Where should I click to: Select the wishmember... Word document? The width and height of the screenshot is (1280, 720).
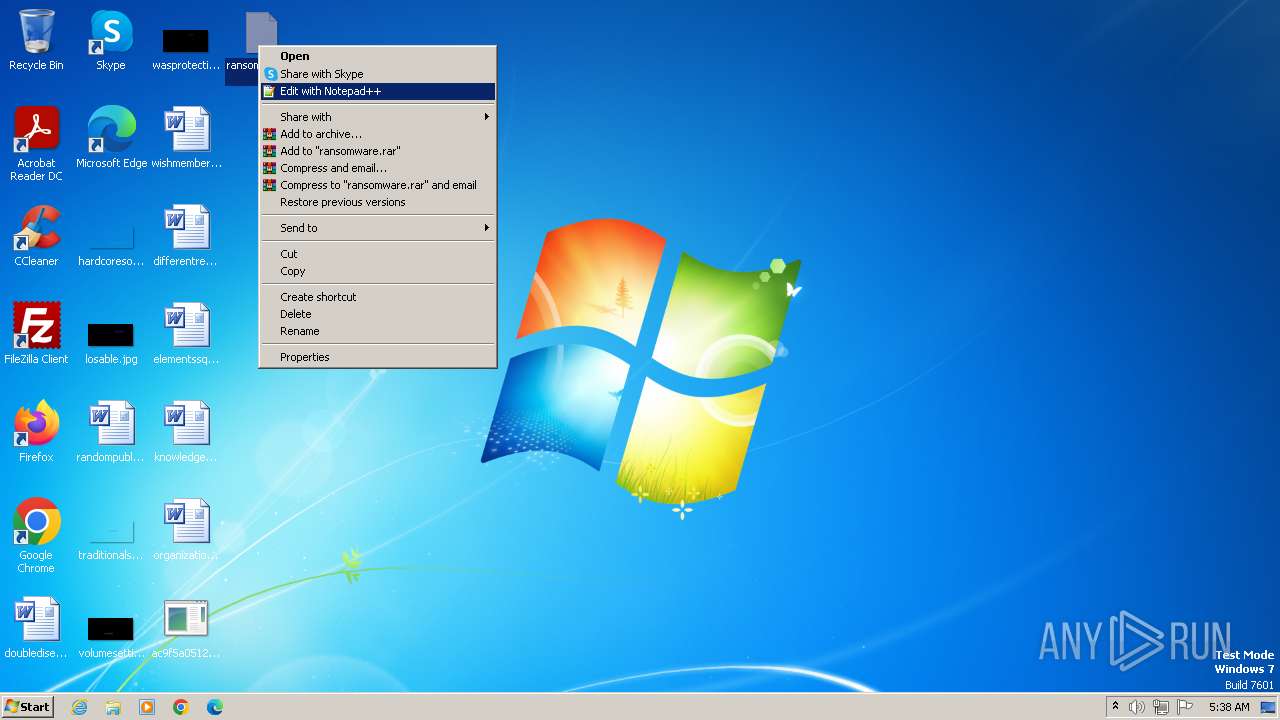186,137
